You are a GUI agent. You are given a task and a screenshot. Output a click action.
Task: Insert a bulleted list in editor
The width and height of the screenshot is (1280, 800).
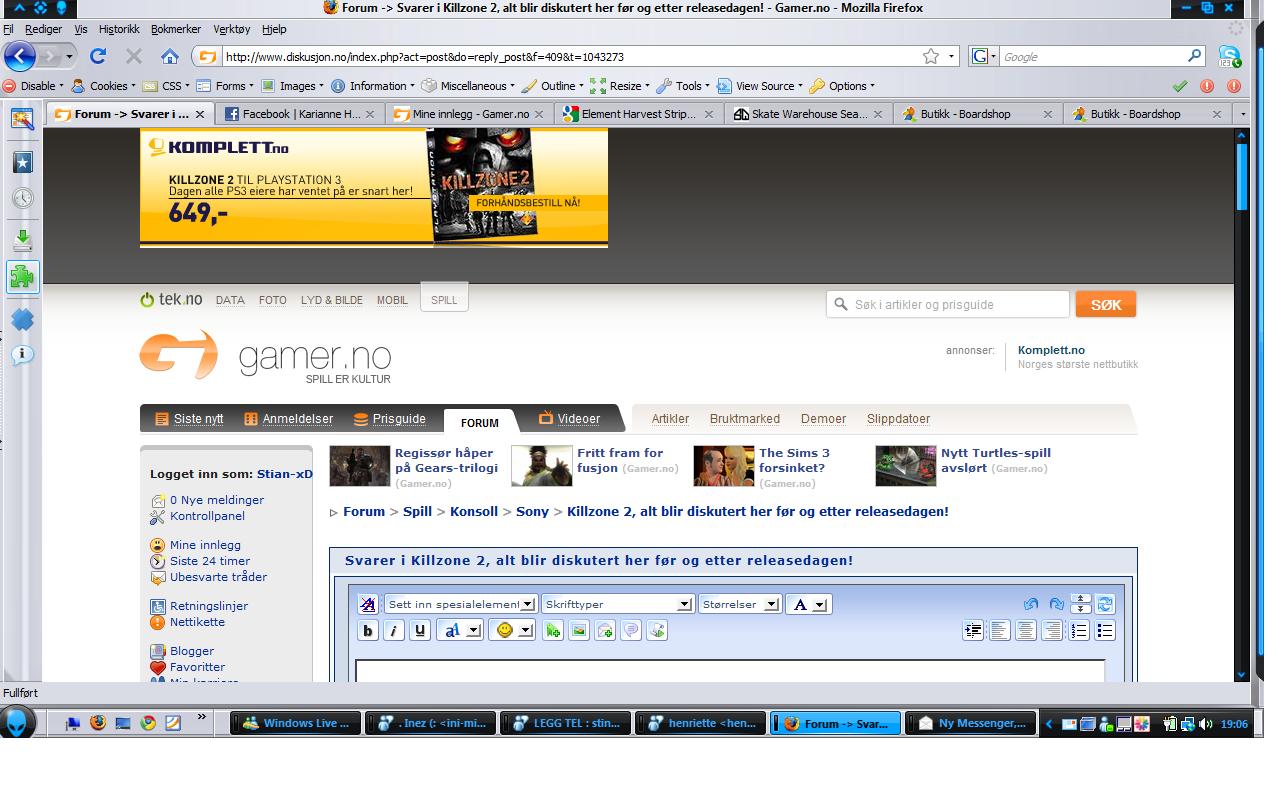[x=1105, y=630]
